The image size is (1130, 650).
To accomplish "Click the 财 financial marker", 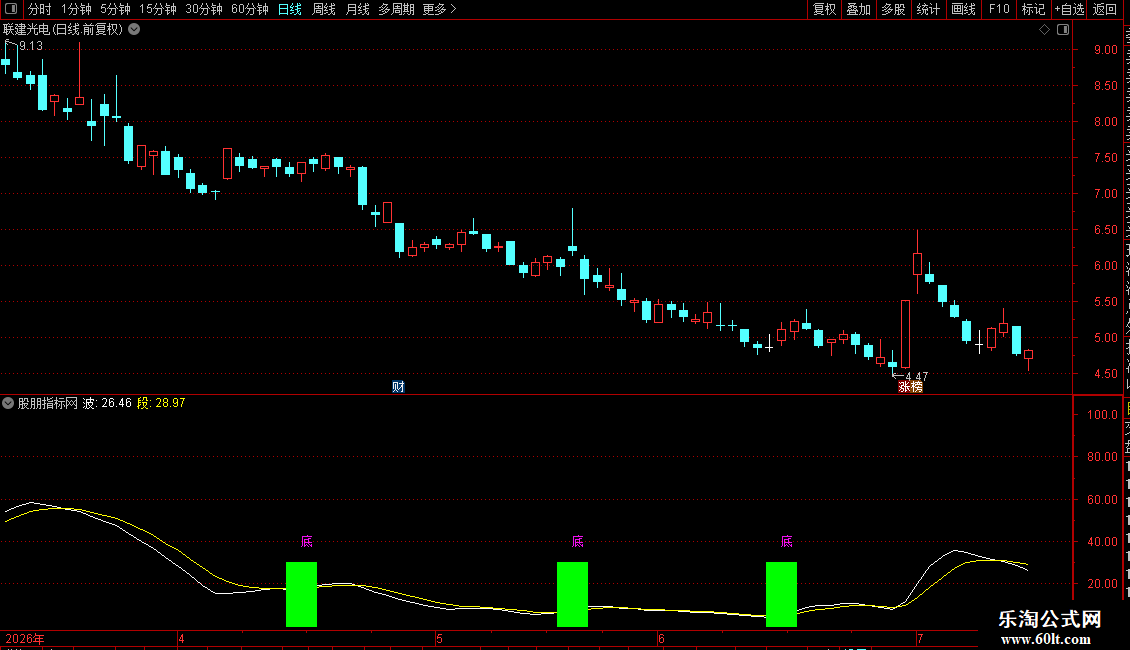I will 398,387.
